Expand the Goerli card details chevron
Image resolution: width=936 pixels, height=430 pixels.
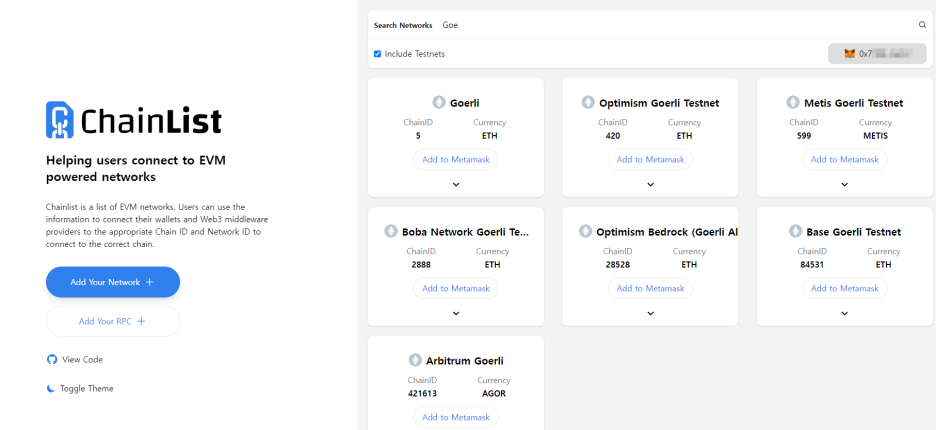tap(456, 185)
